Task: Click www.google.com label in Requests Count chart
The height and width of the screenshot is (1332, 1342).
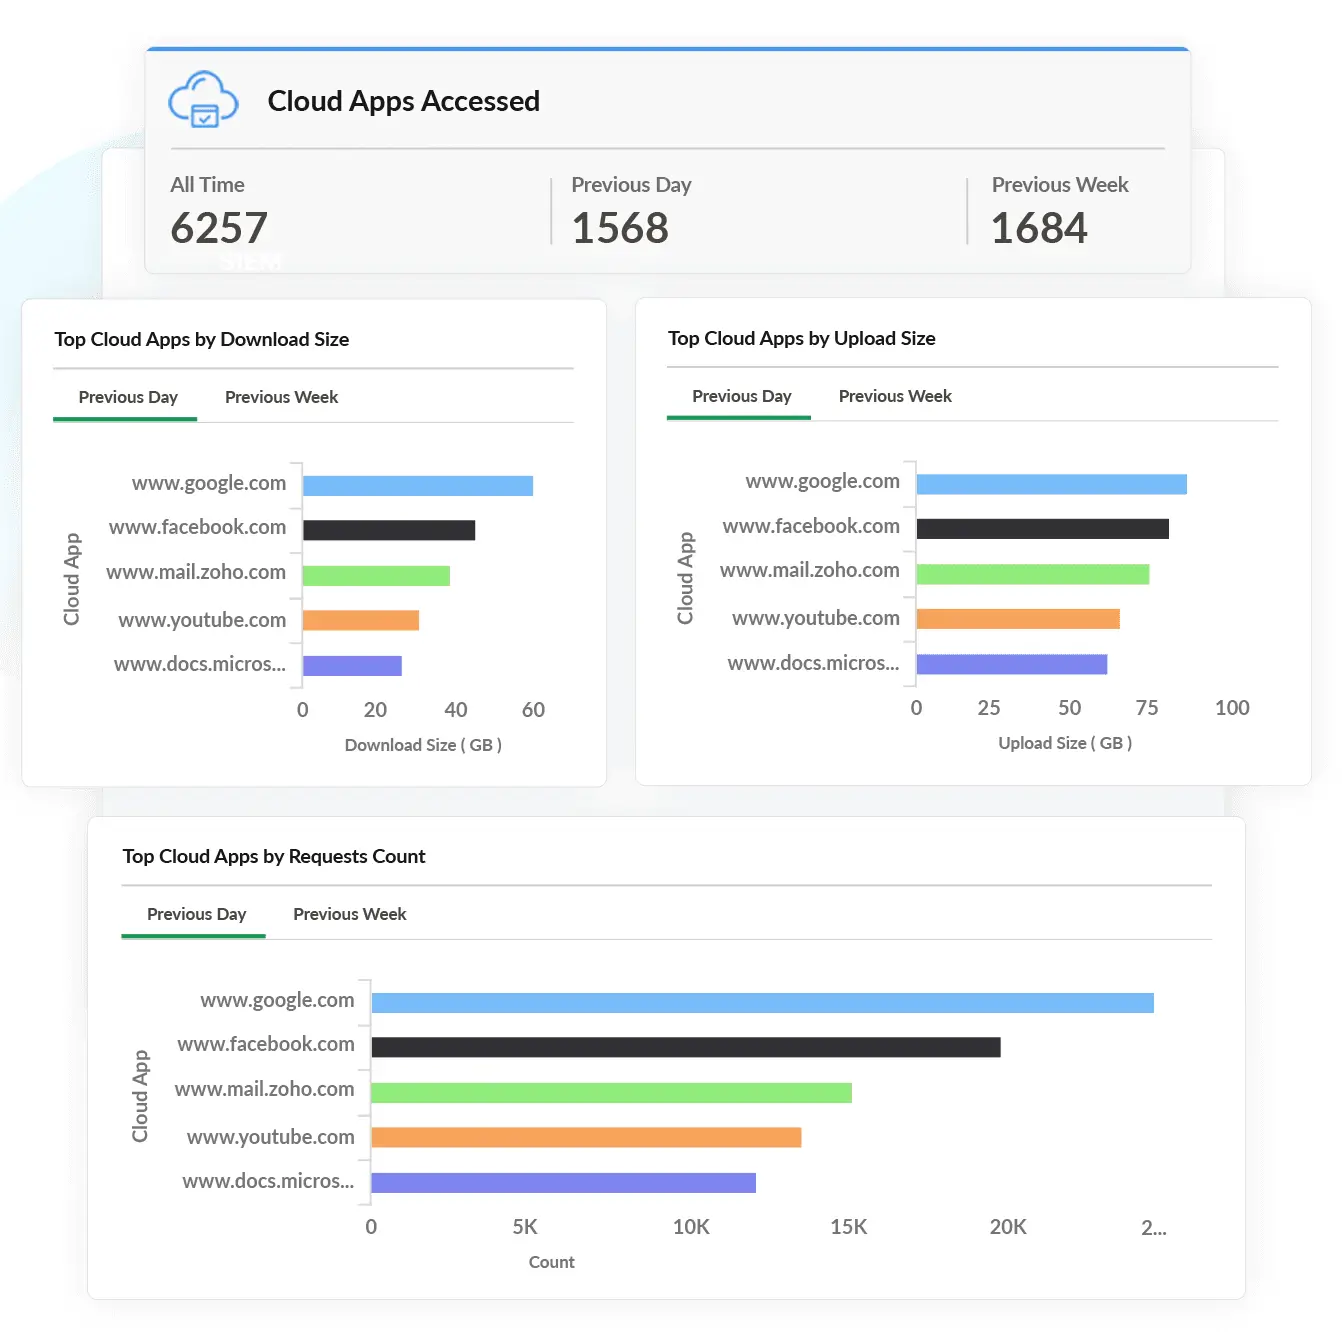Action: [x=277, y=1000]
